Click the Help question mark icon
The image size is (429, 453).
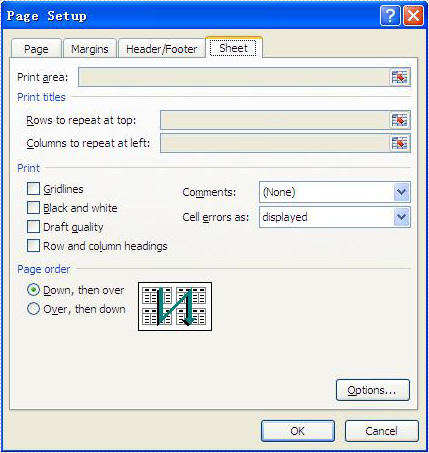[390, 15]
